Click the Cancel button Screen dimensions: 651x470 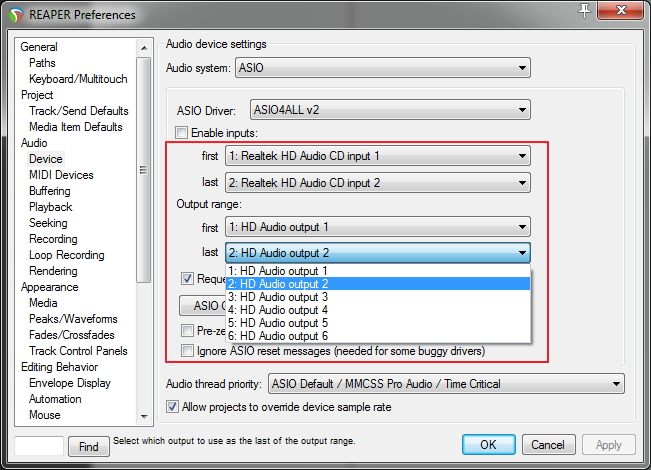click(548, 445)
